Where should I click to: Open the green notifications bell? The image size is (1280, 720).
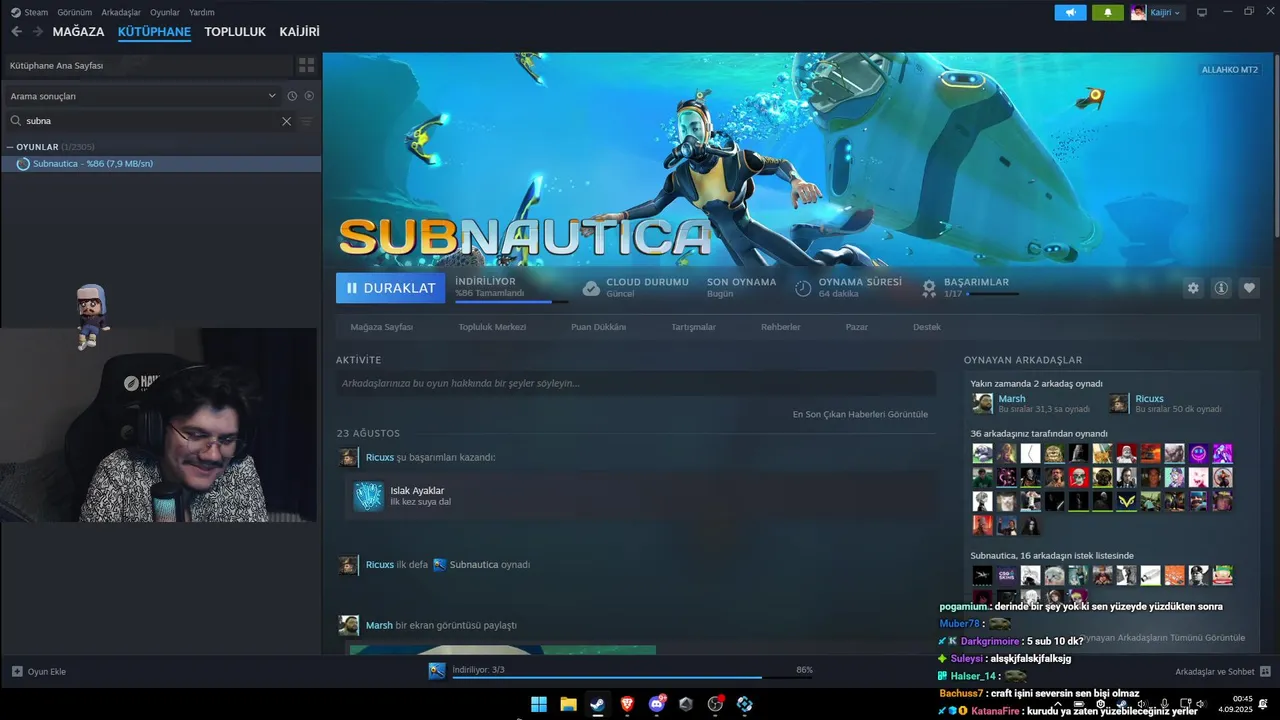(x=1107, y=13)
